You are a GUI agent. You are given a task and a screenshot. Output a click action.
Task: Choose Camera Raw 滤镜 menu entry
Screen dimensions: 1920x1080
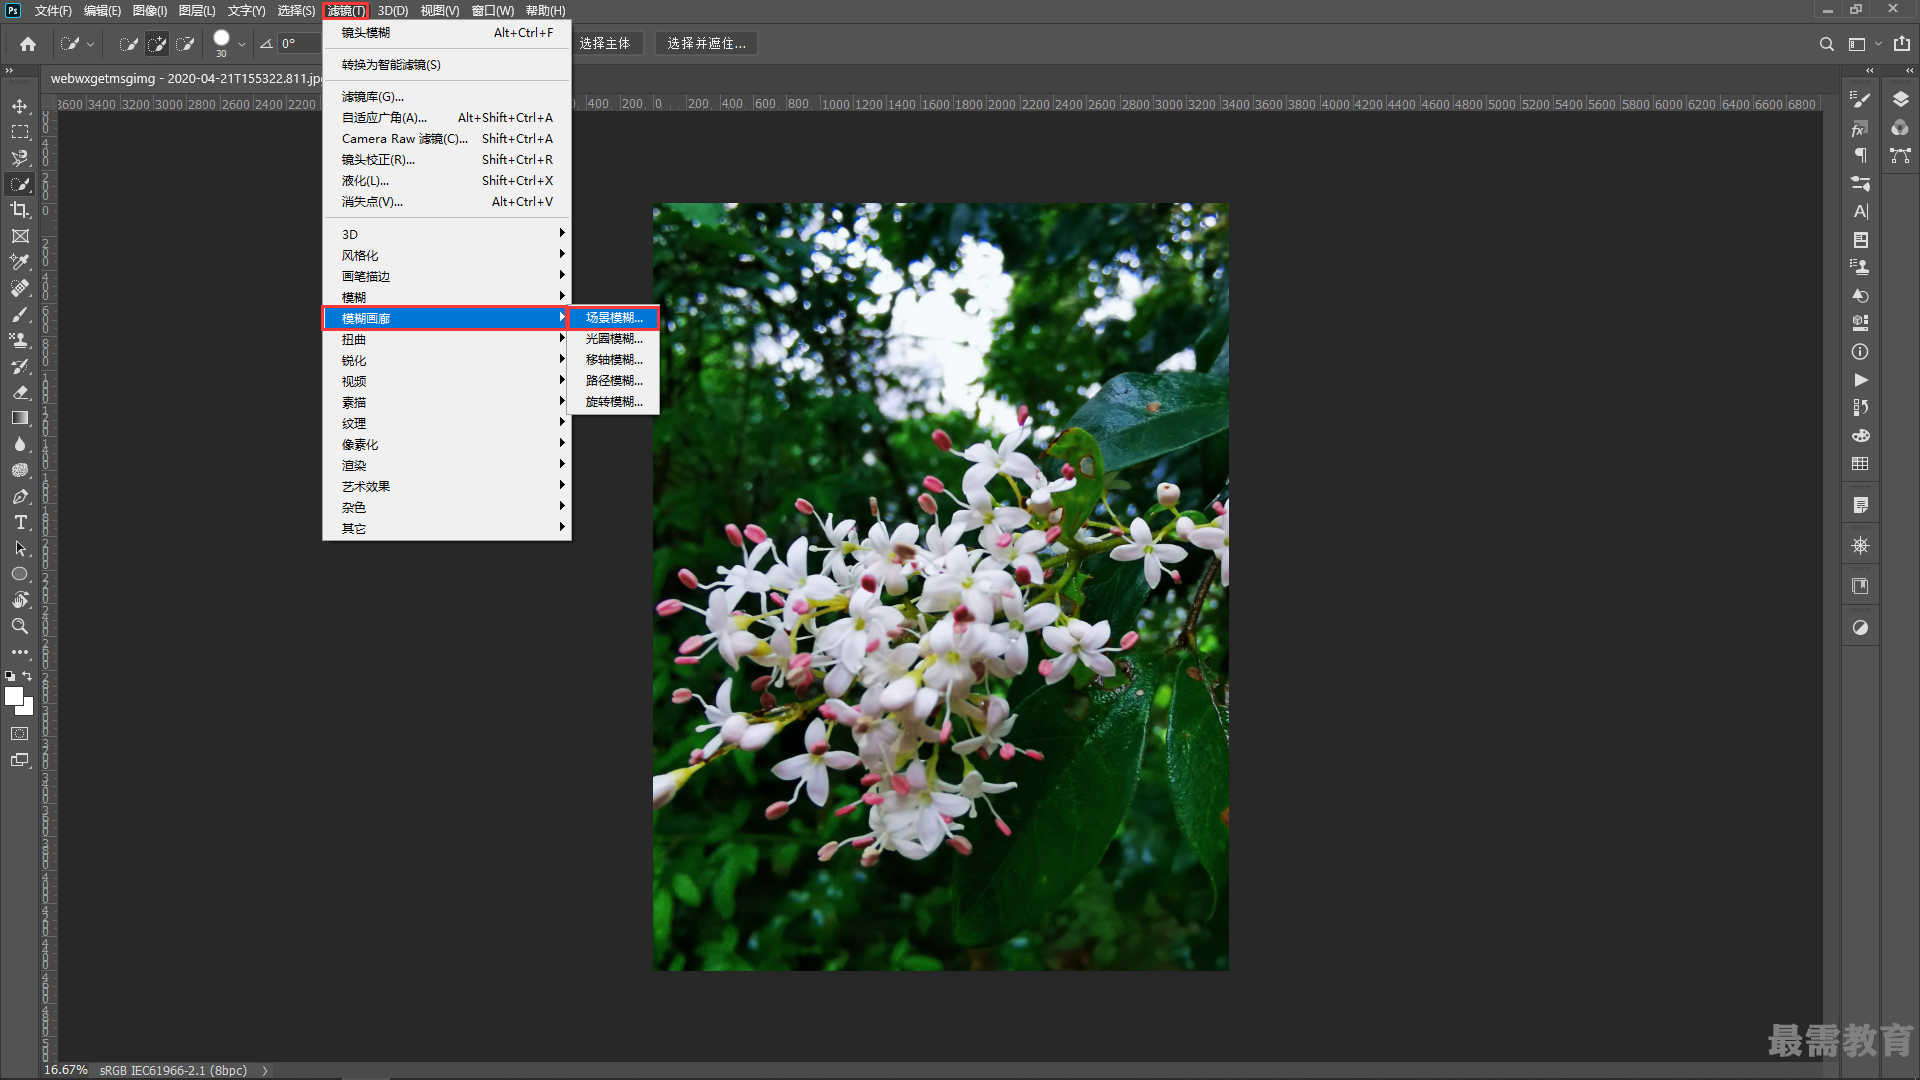coord(447,138)
